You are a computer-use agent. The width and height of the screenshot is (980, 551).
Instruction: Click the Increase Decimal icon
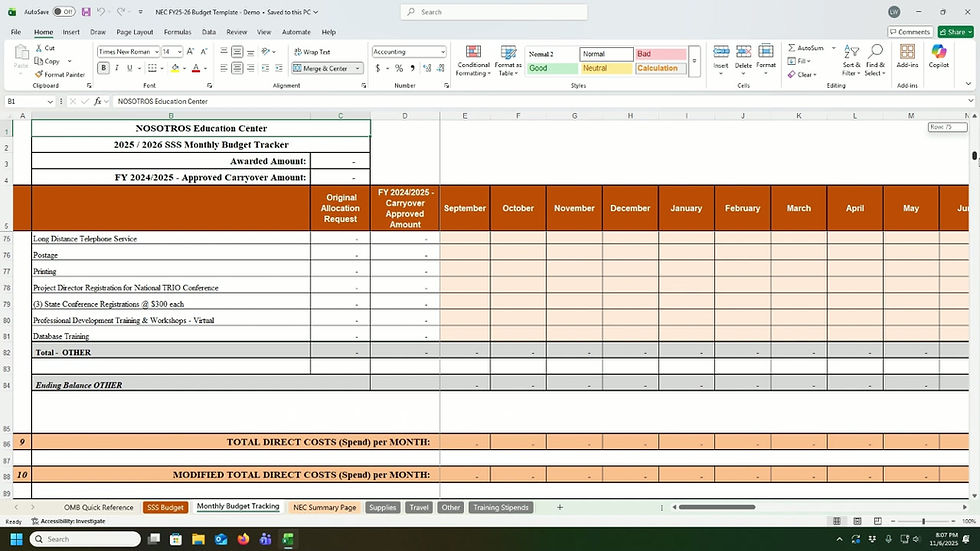click(427, 68)
